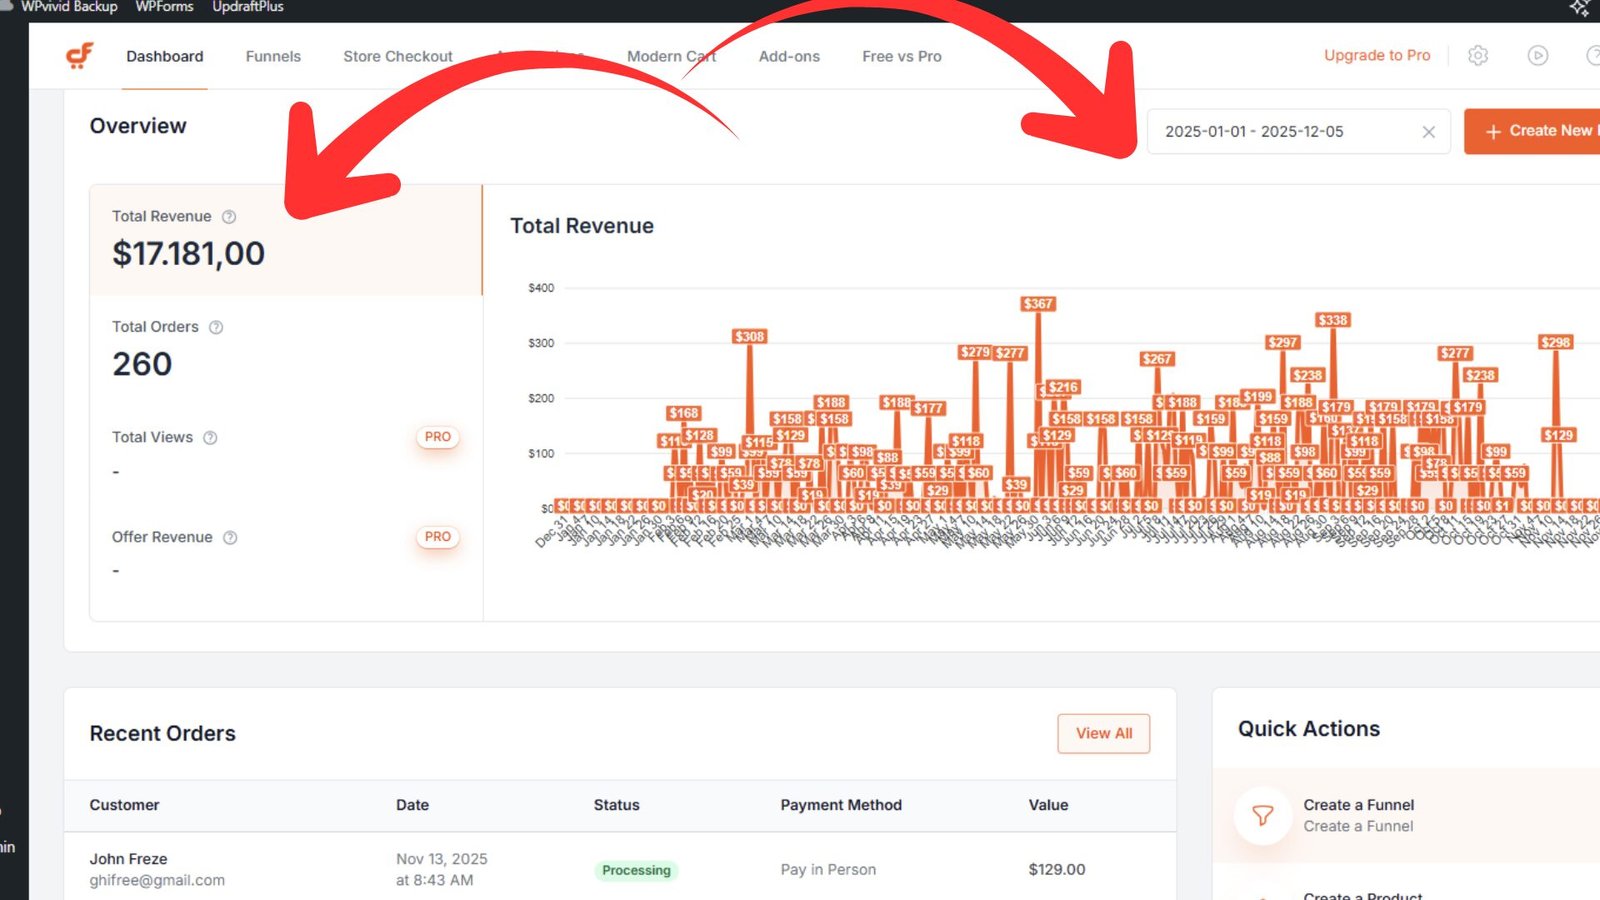
Task: Click the PRO badge beside Total Views
Action: click(x=437, y=437)
